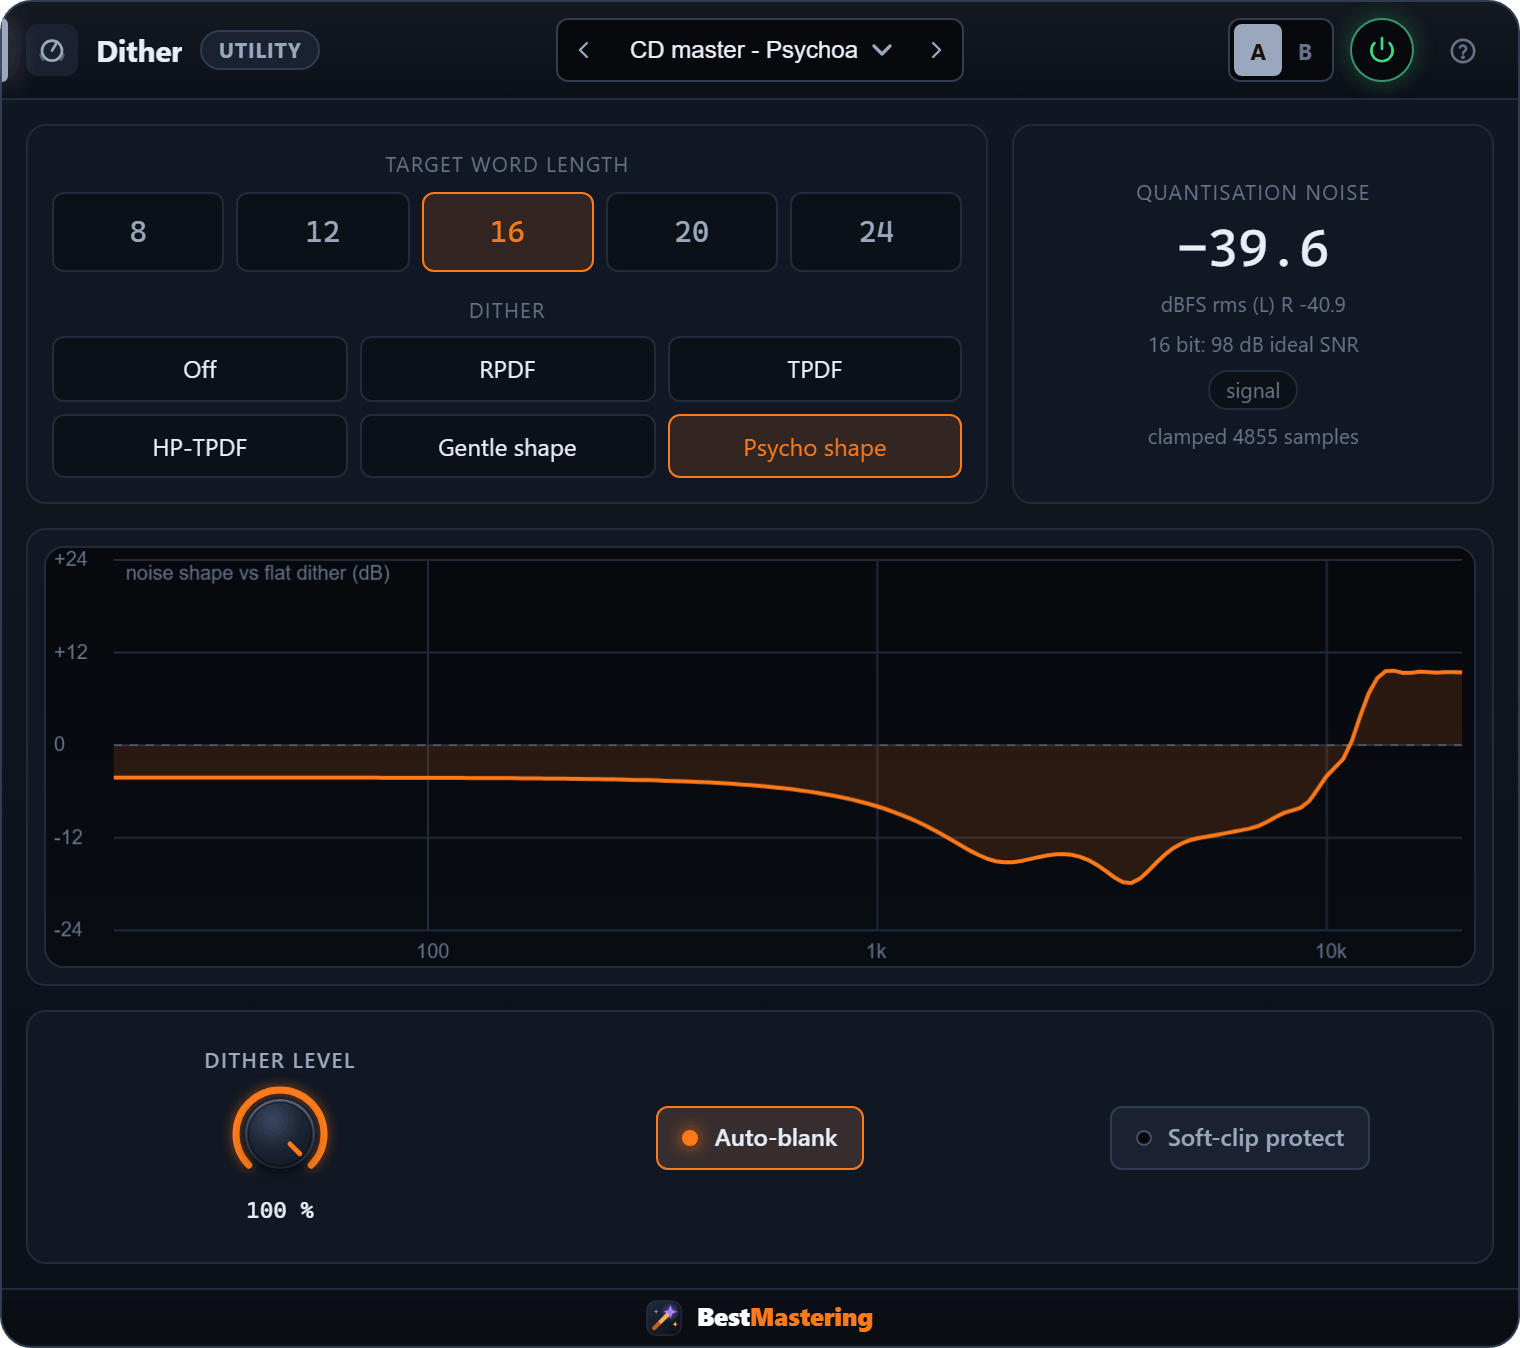
Task: Switch to A compare slot
Action: tap(1257, 51)
